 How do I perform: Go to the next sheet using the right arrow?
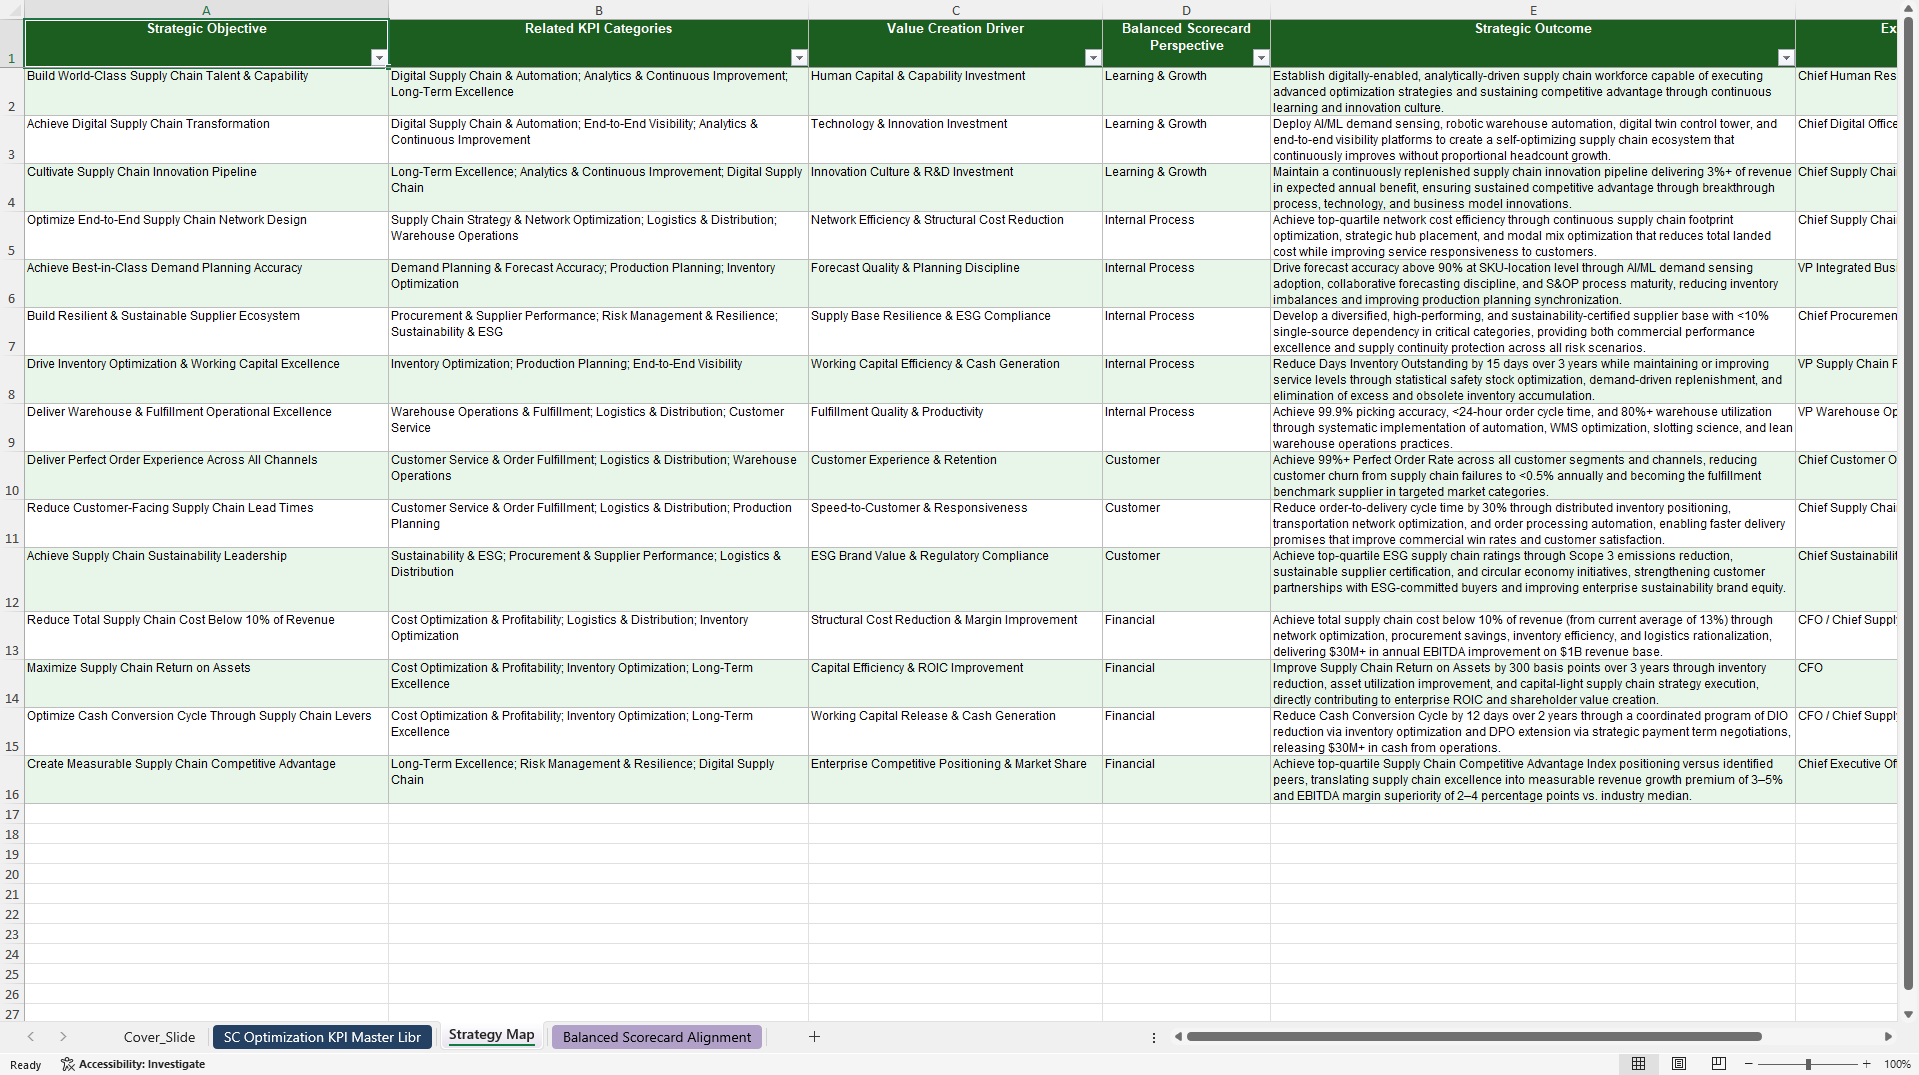(63, 1037)
